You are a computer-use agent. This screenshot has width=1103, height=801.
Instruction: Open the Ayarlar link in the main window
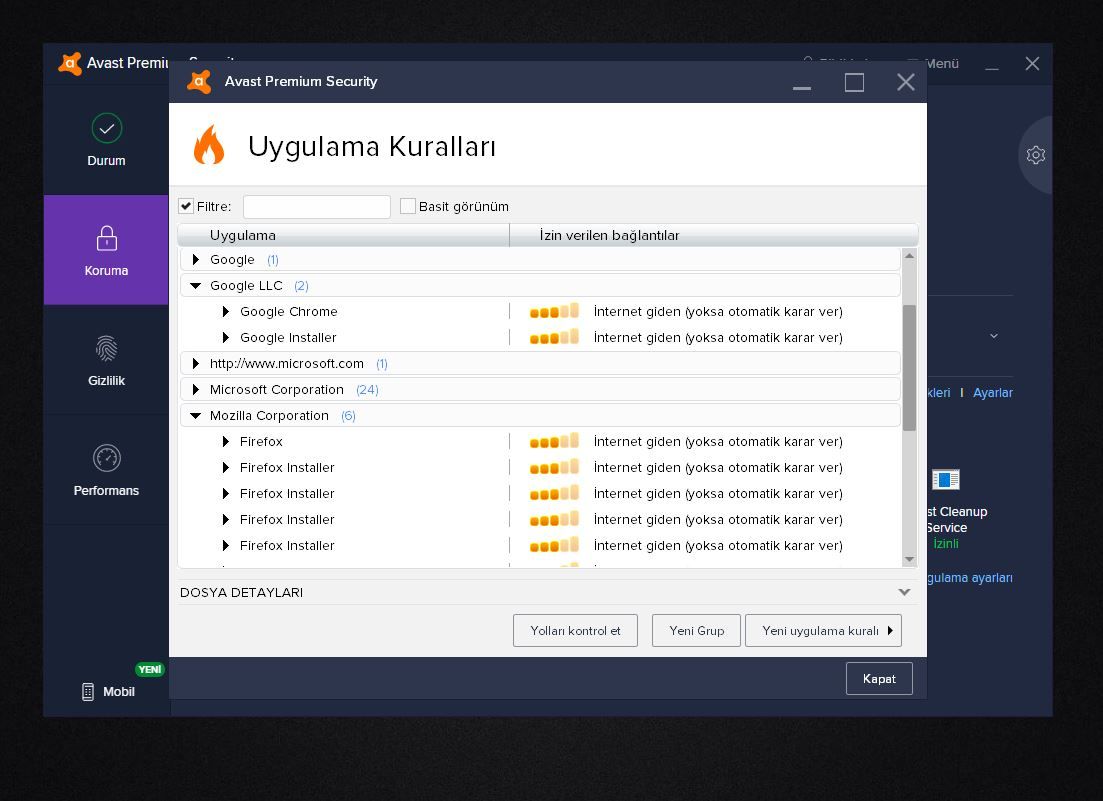[993, 393]
